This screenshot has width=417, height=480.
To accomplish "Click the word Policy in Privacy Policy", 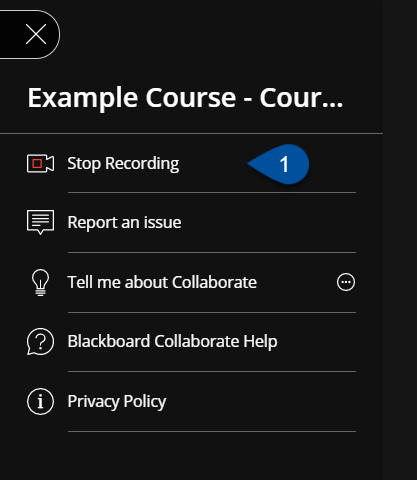I will coord(145,402).
